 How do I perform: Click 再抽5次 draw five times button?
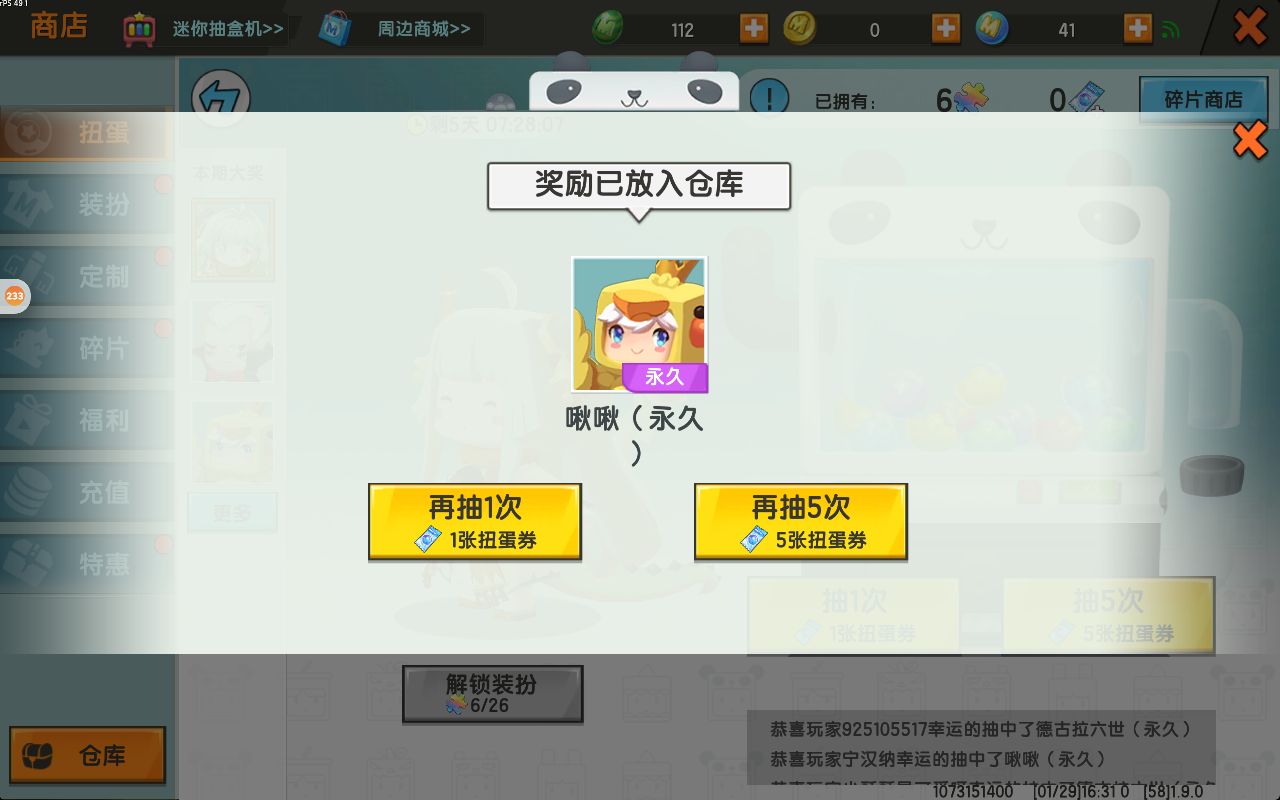point(801,522)
